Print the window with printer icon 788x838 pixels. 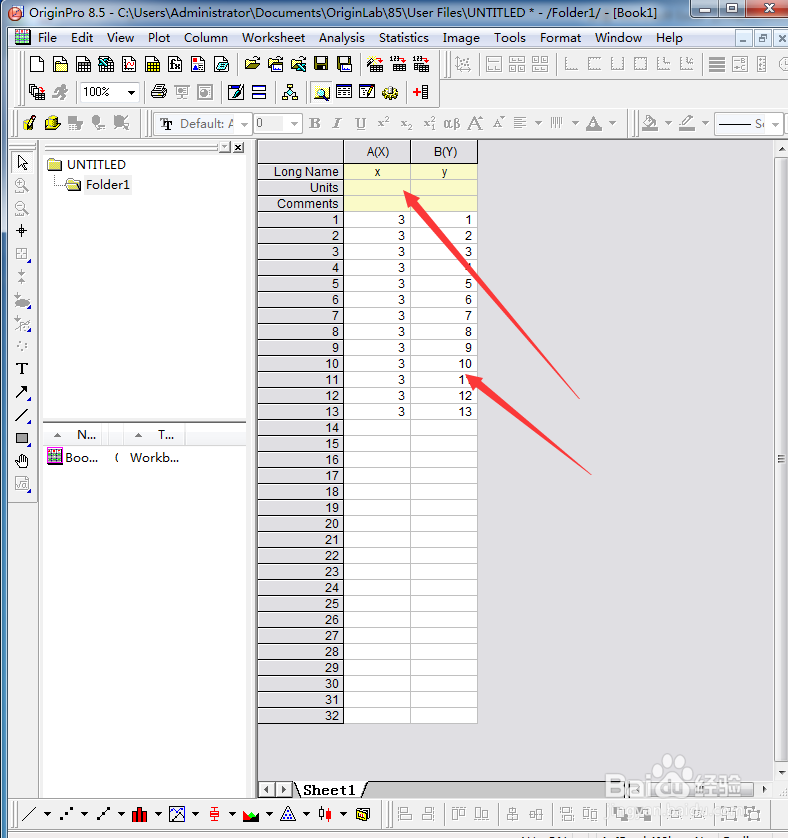159,92
